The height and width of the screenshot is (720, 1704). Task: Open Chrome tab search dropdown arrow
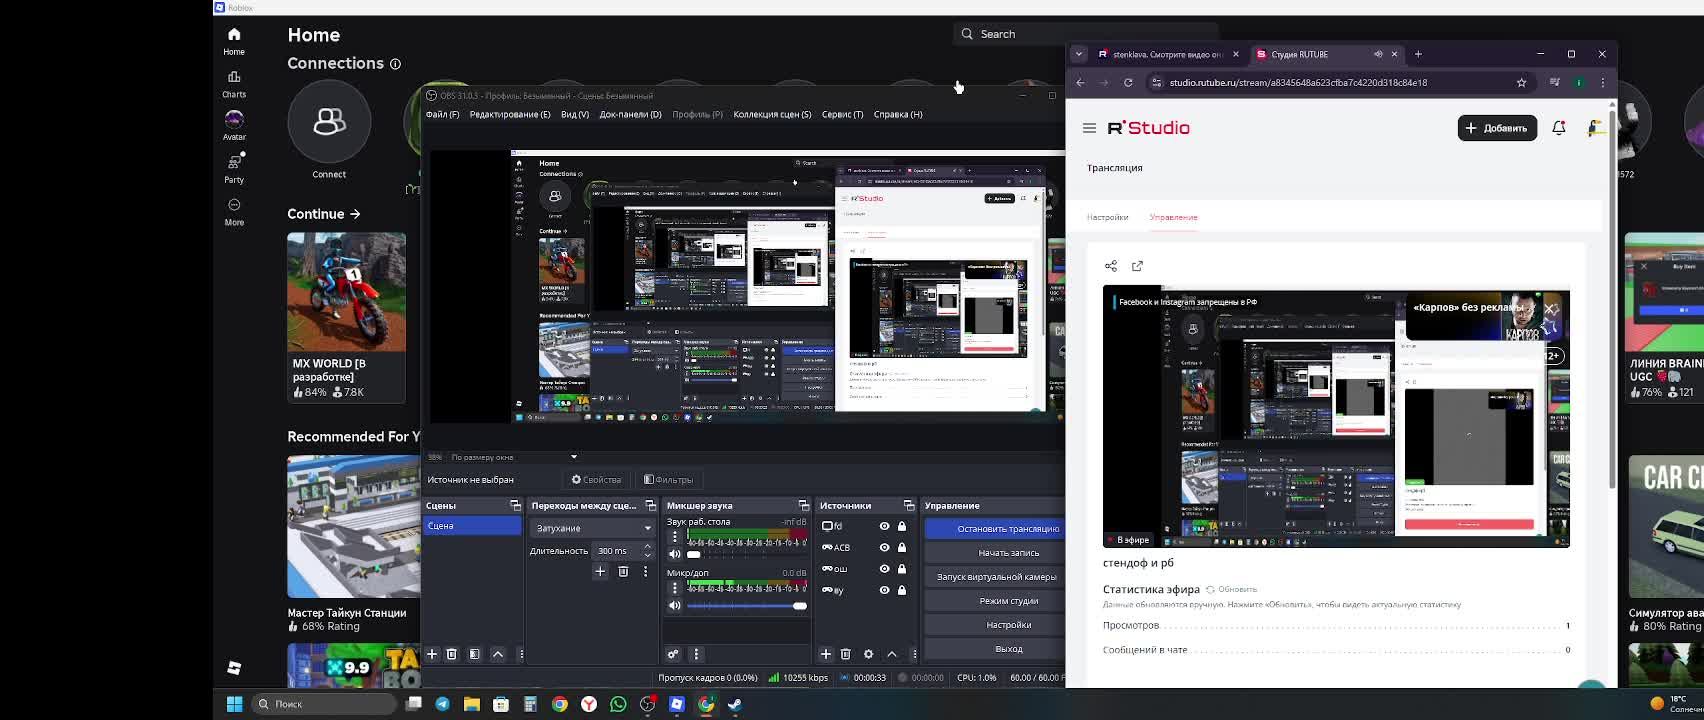click(x=1079, y=54)
